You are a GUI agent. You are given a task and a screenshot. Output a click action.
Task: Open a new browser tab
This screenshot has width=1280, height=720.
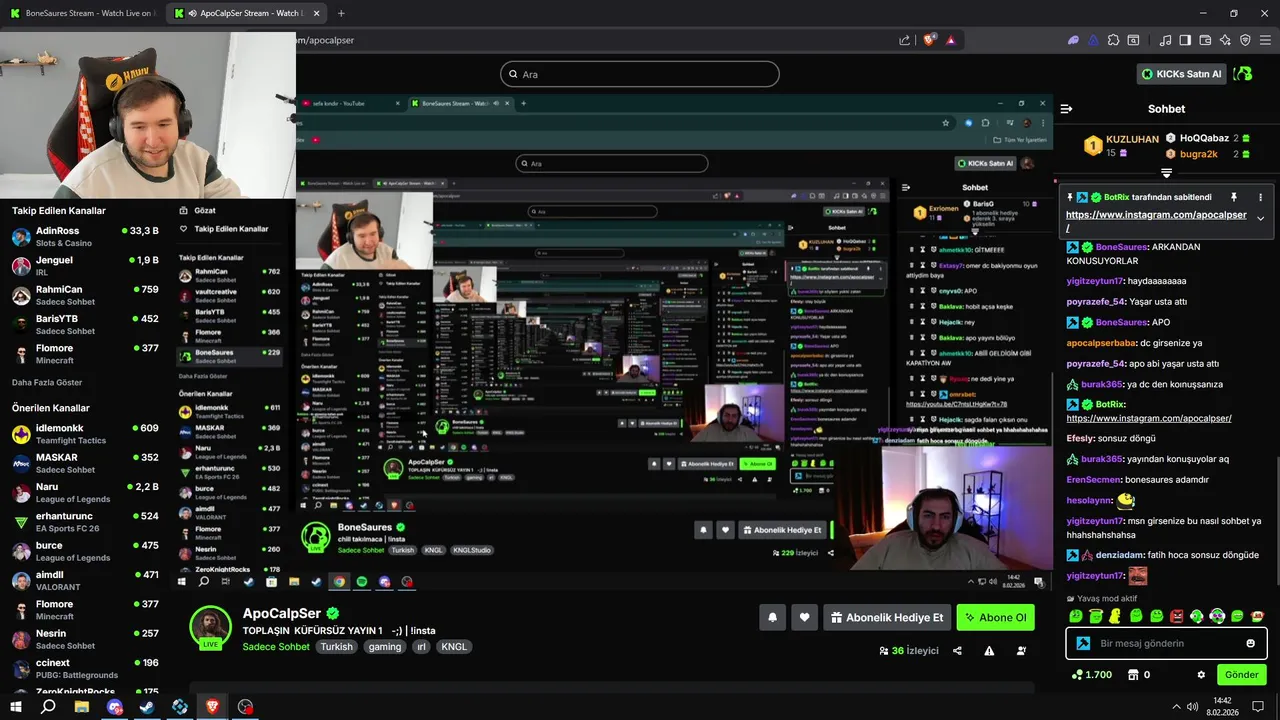[x=341, y=13]
